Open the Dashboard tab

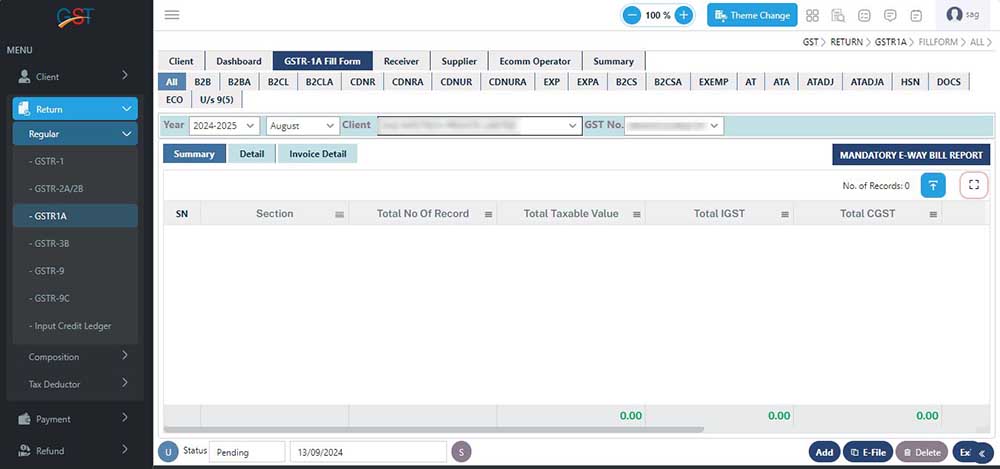pyautogui.click(x=238, y=61)
